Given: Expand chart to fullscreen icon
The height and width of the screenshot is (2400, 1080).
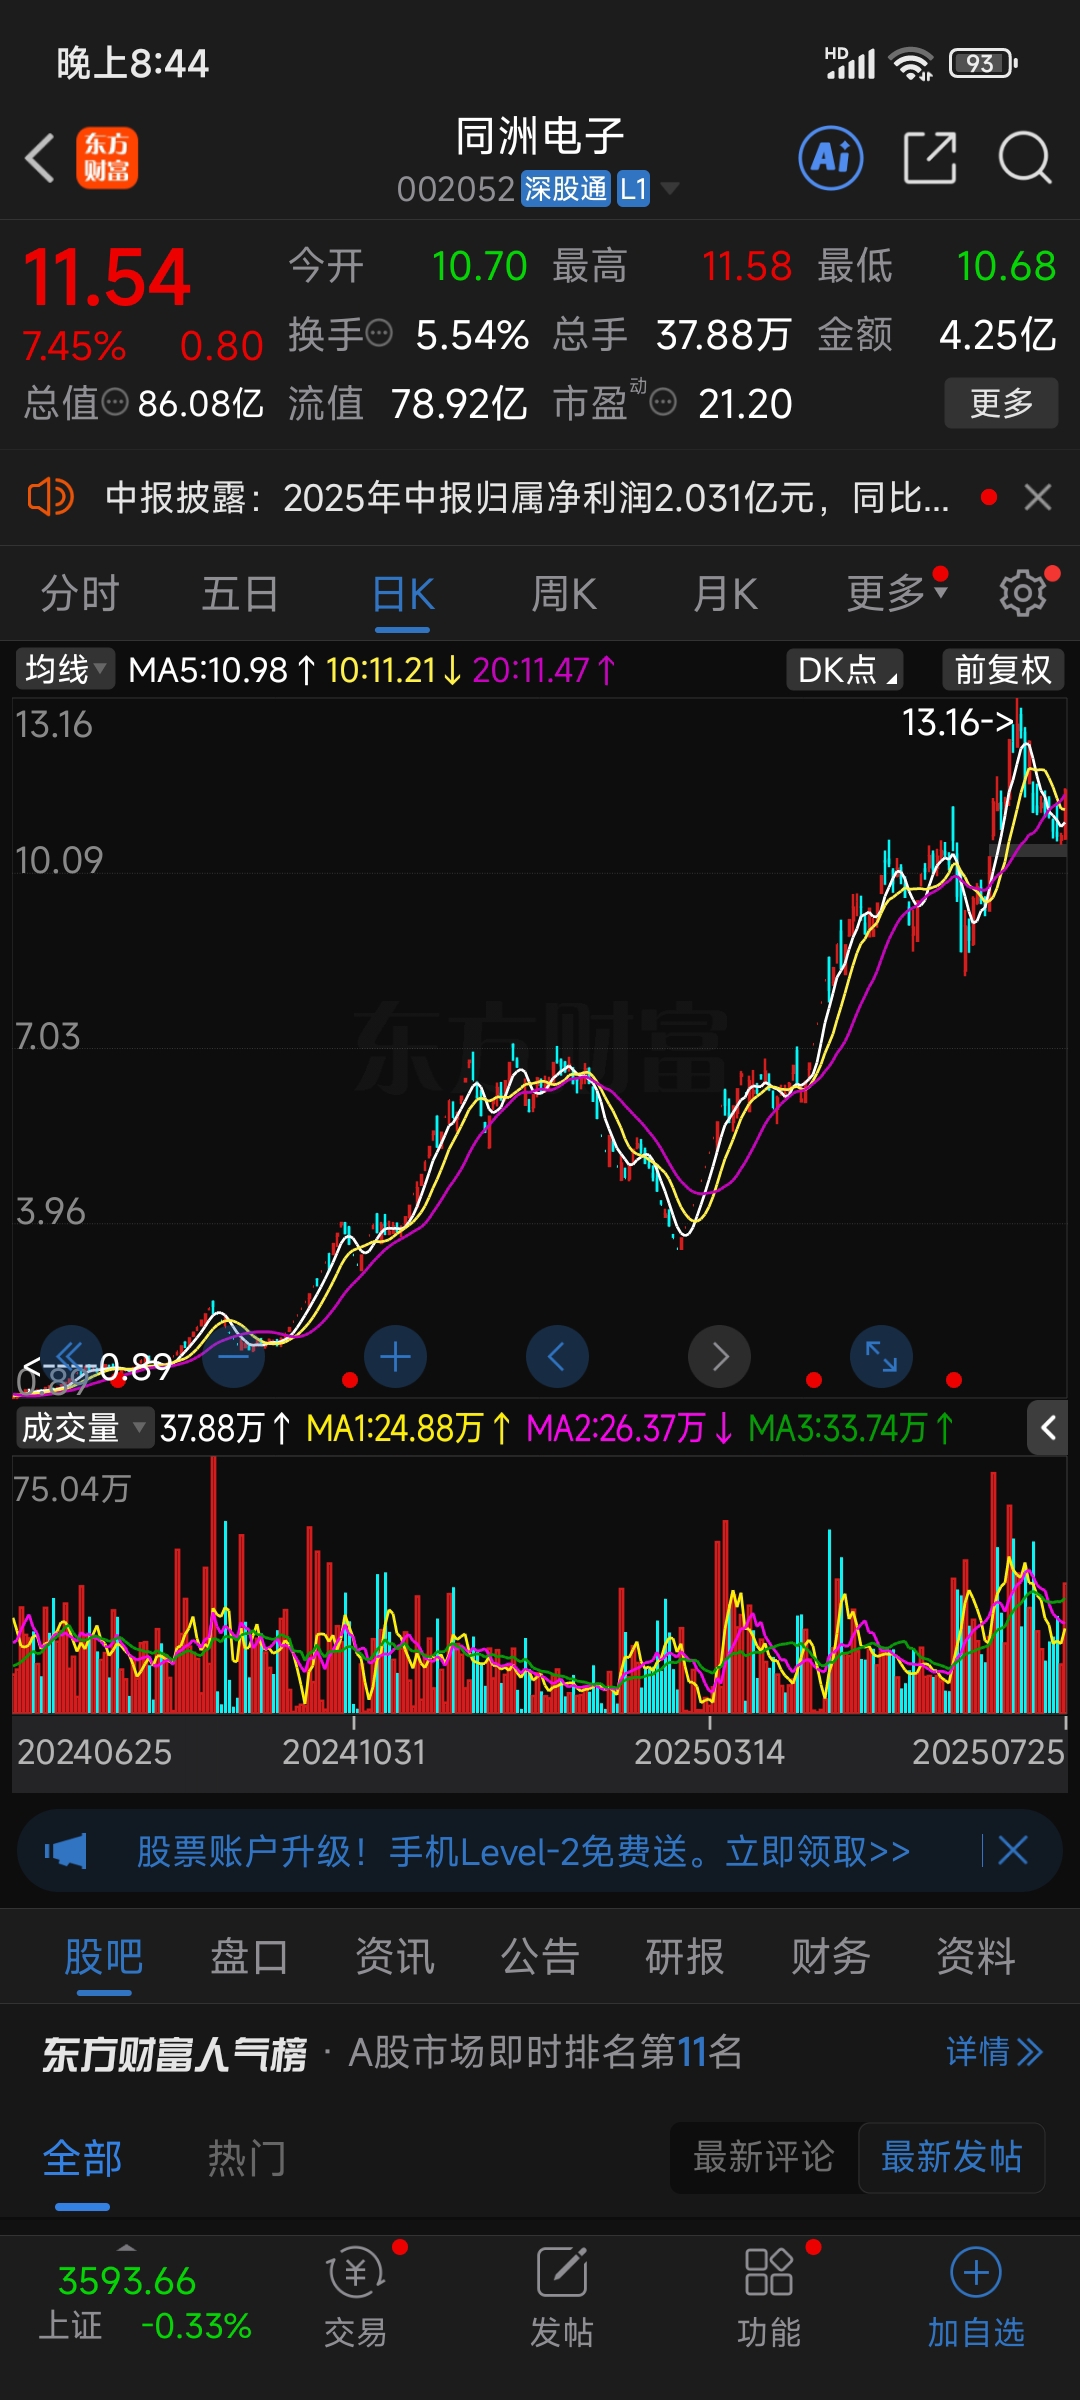Looking at the screenshot, I should click(x=881, y=1357).
